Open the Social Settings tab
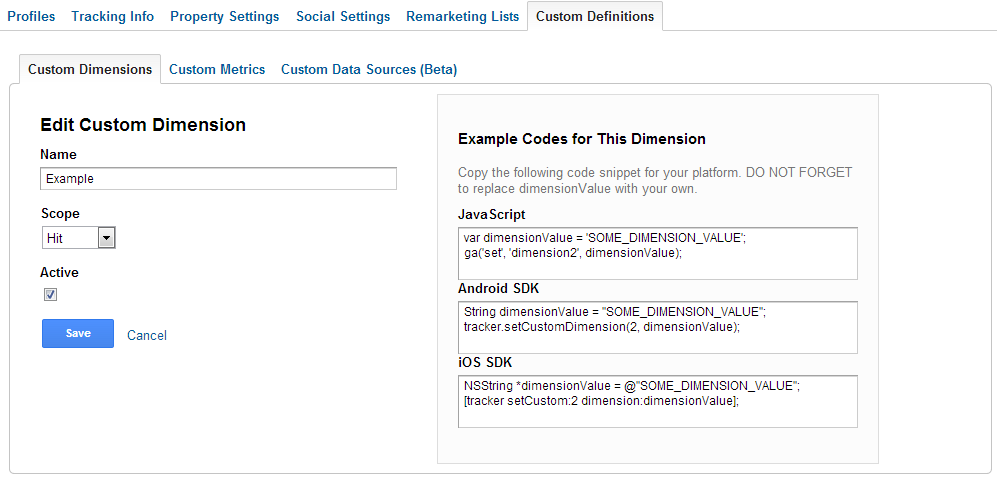The width and height of the screenshot is (997, 477). click(343, 17)
